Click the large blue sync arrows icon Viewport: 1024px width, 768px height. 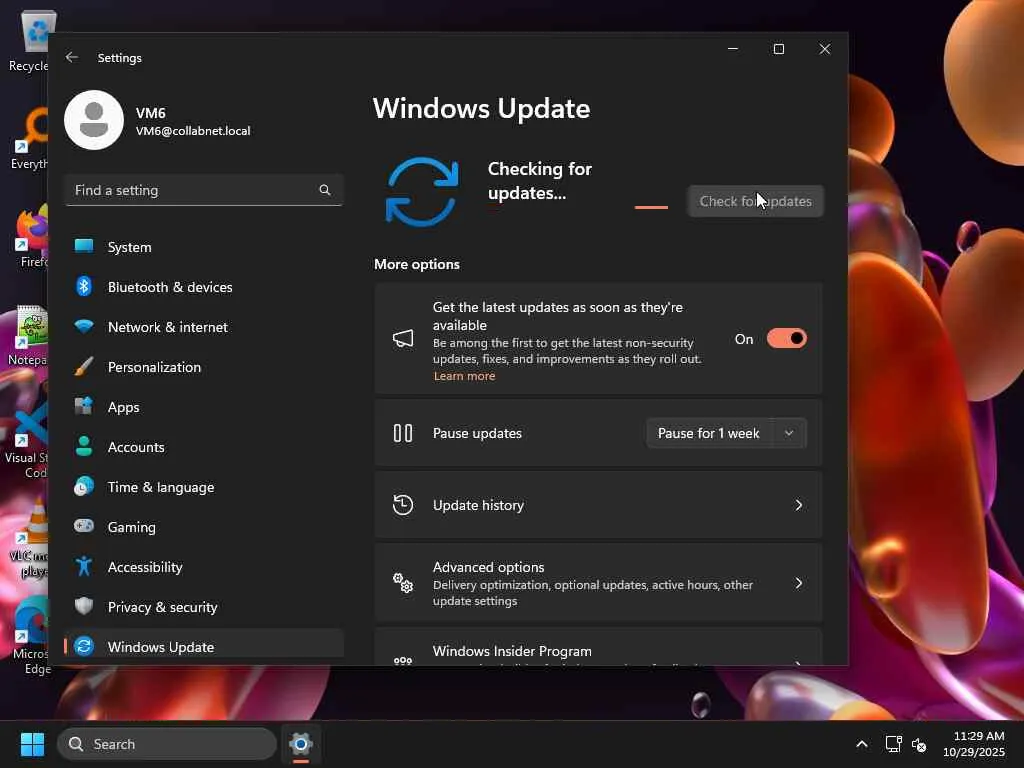422,191
